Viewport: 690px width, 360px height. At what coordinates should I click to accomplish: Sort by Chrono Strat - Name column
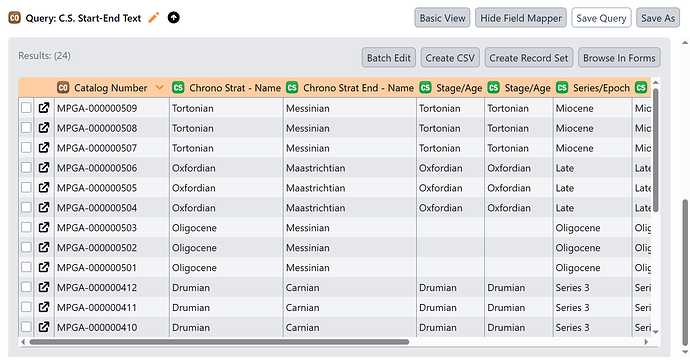pyautogui.click(x=235, y=88)
